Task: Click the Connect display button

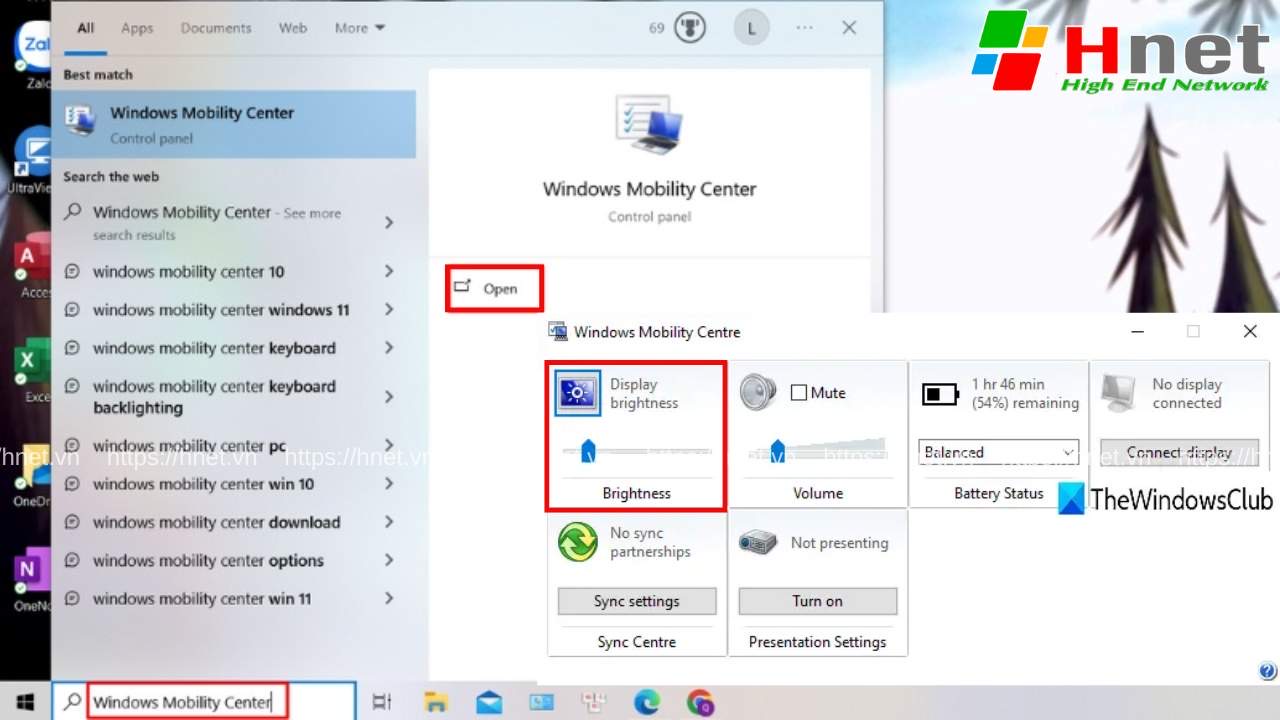Action: (x=1179, y=452)
